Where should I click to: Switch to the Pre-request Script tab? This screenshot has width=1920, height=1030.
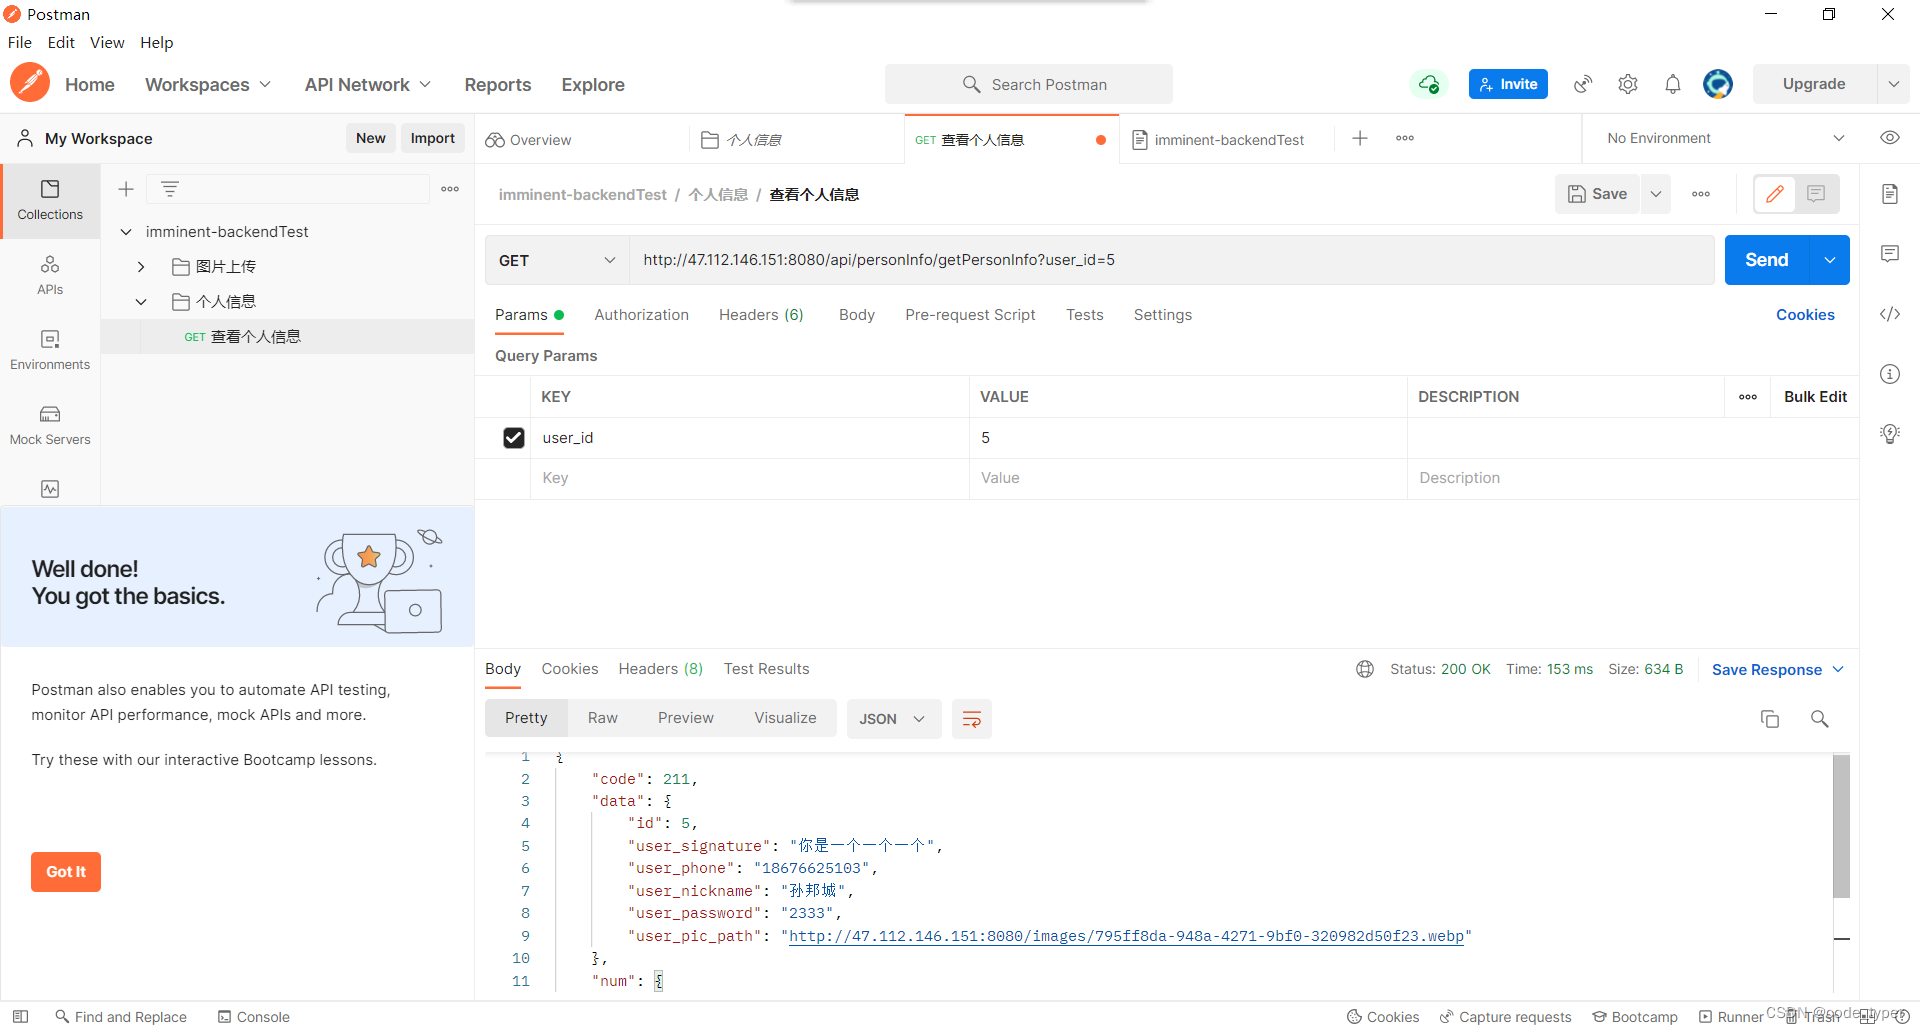tap(970, 315)
